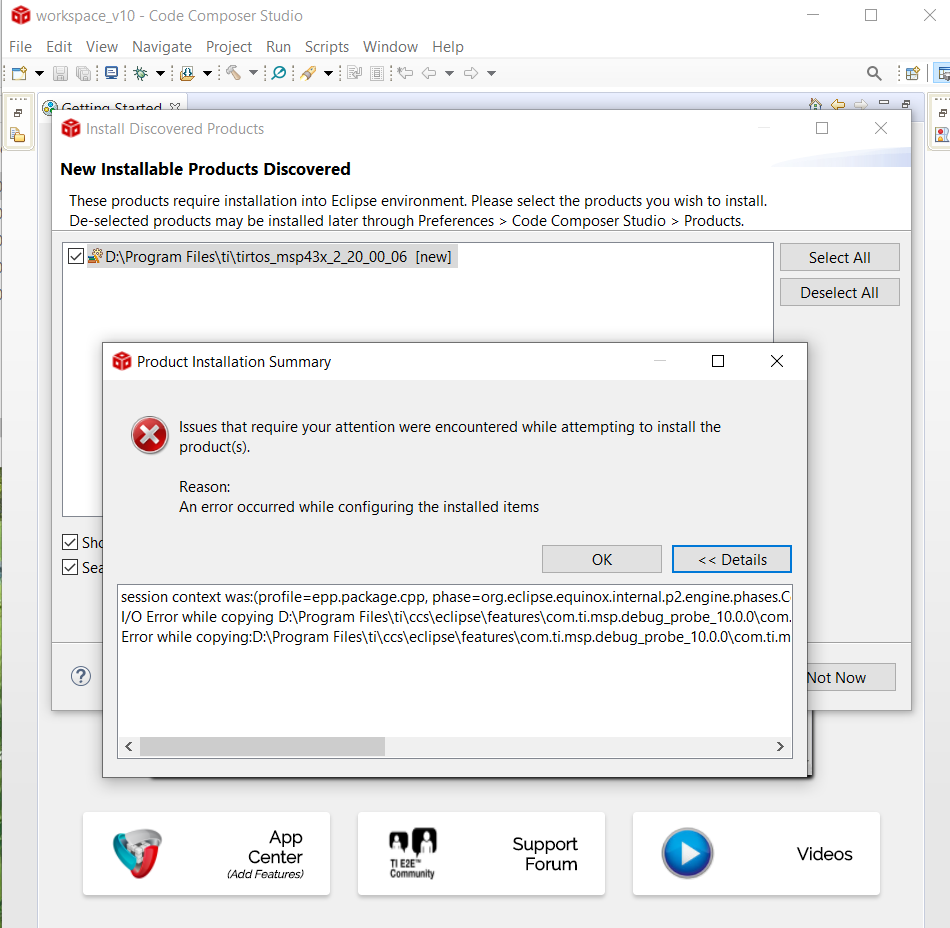Click the 'I/O Error while copying' detail line
This screenshot has height=928, width=950.
pos(456,617)
